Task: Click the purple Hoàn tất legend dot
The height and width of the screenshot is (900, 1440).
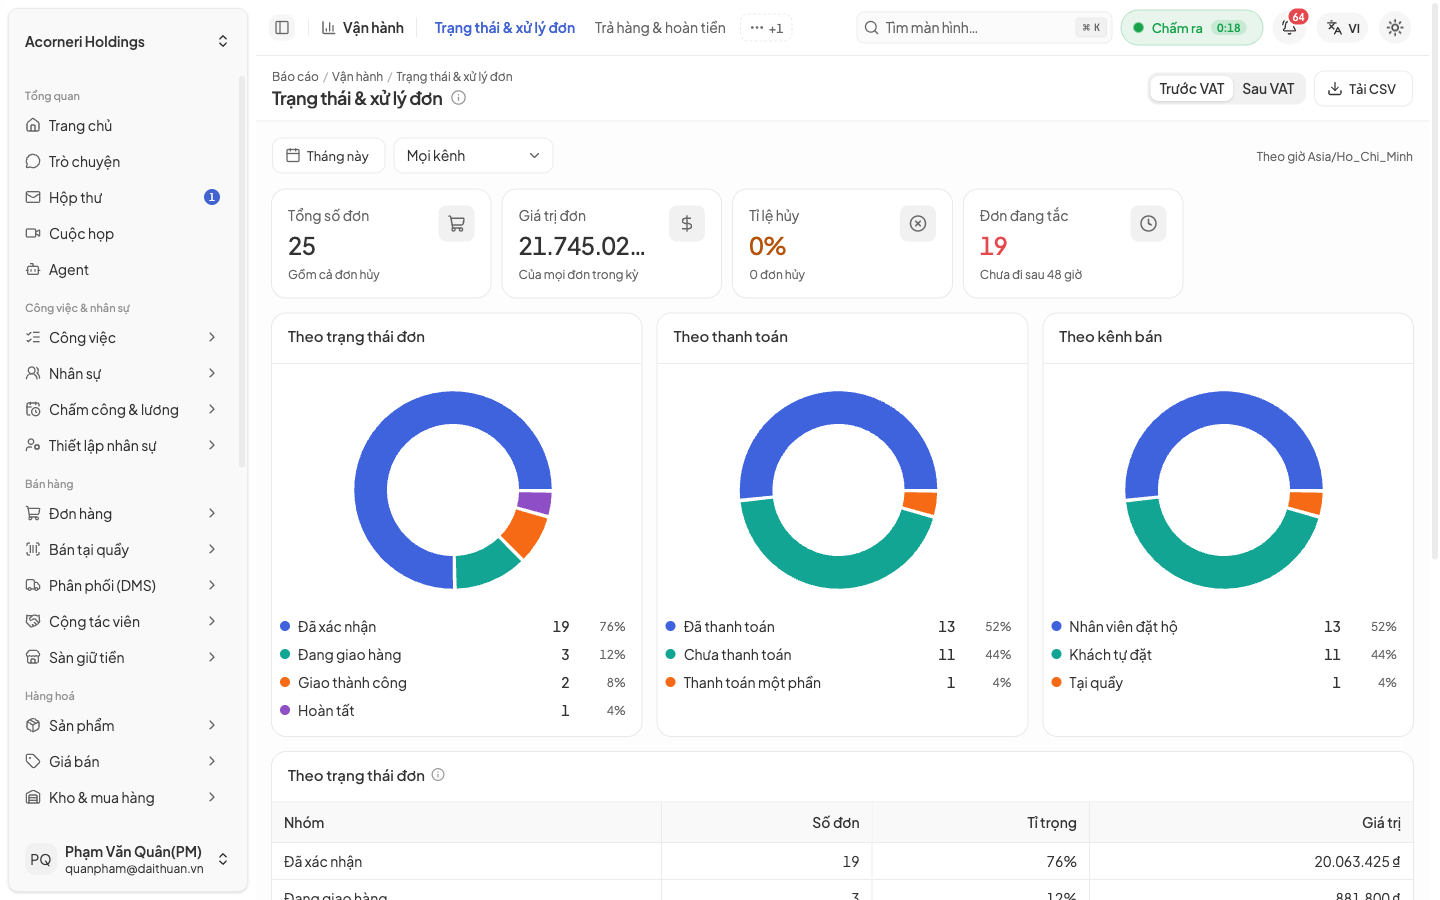Action: pos(285,711)
